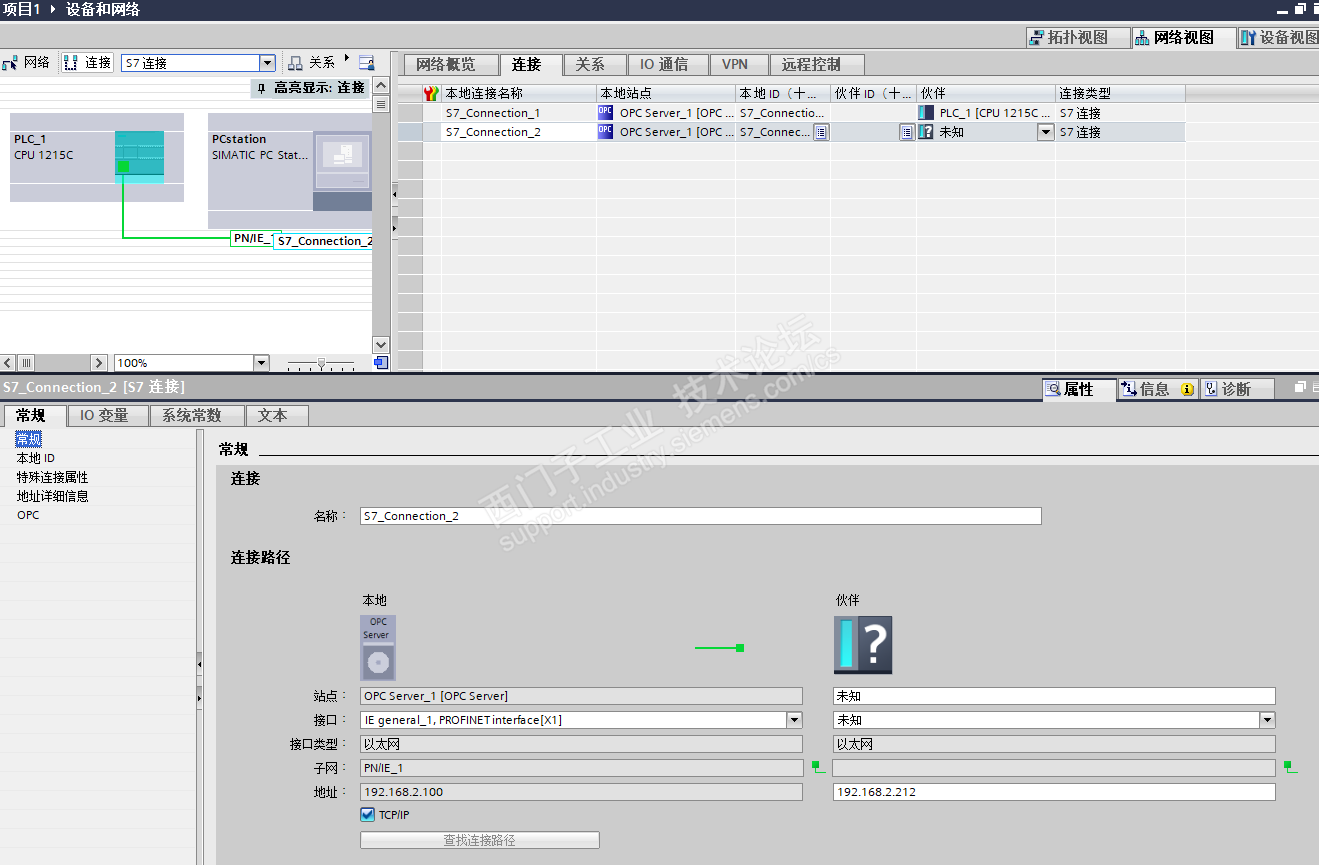Switch to 设备视图 device view
This screenshot has height=865, width=1319.
[1279, 37]
